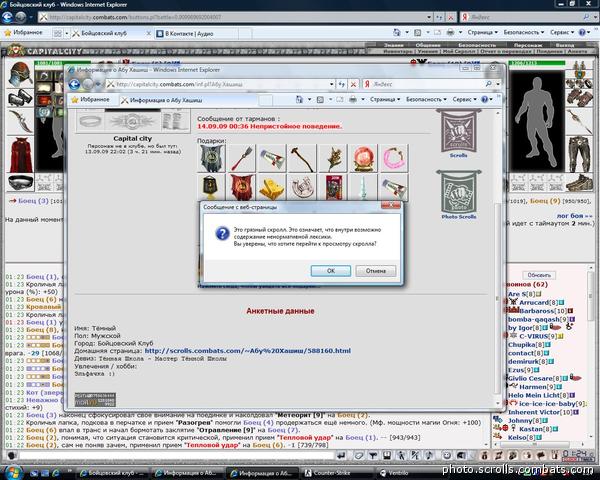
Task: Select player Kastan in the list
Action: click(531, 429)
